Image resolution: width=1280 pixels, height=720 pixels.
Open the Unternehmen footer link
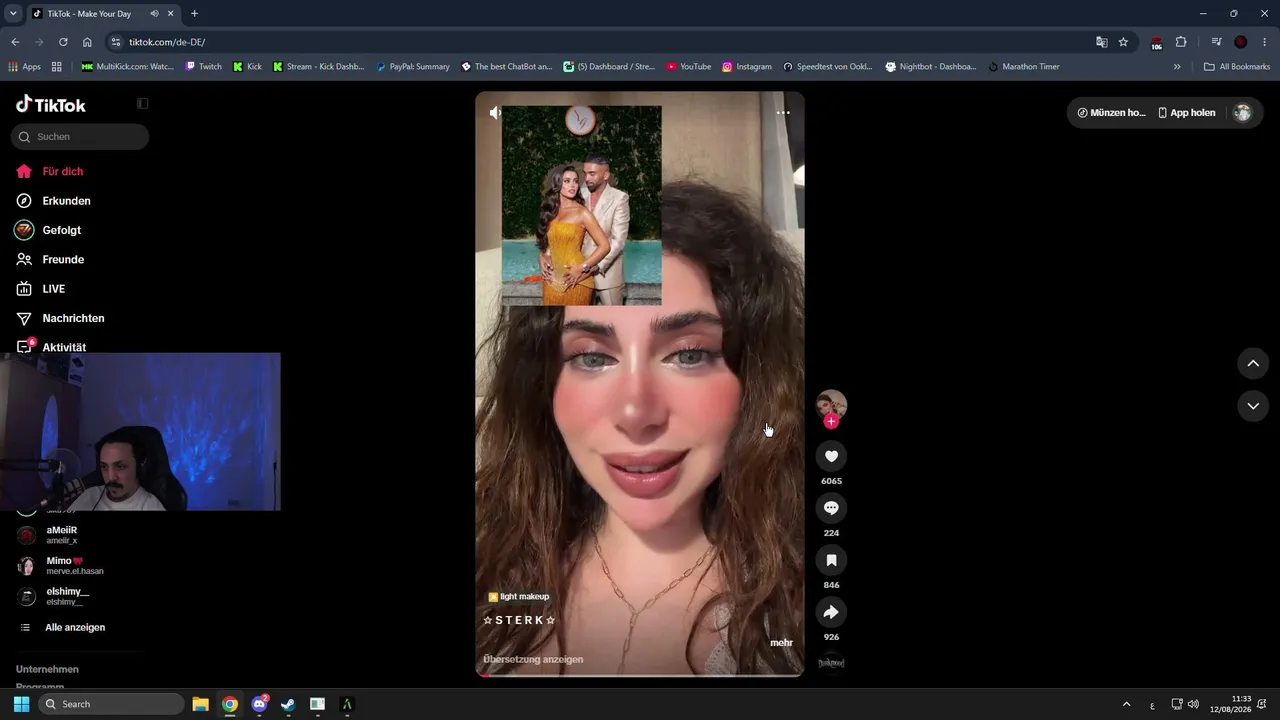(x=47, y=669)
